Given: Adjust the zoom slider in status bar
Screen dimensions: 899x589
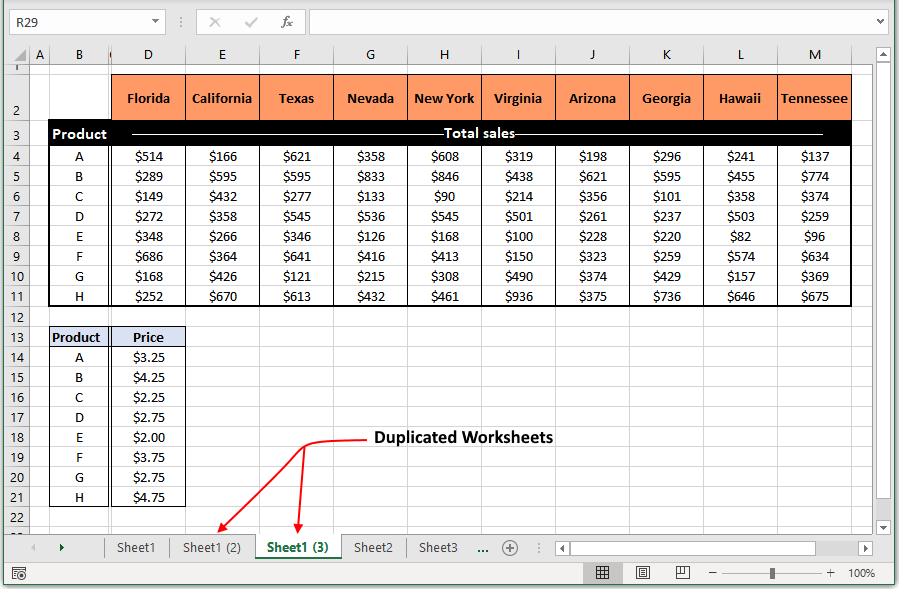Looking at the screenshot, I should click(771, 572).
